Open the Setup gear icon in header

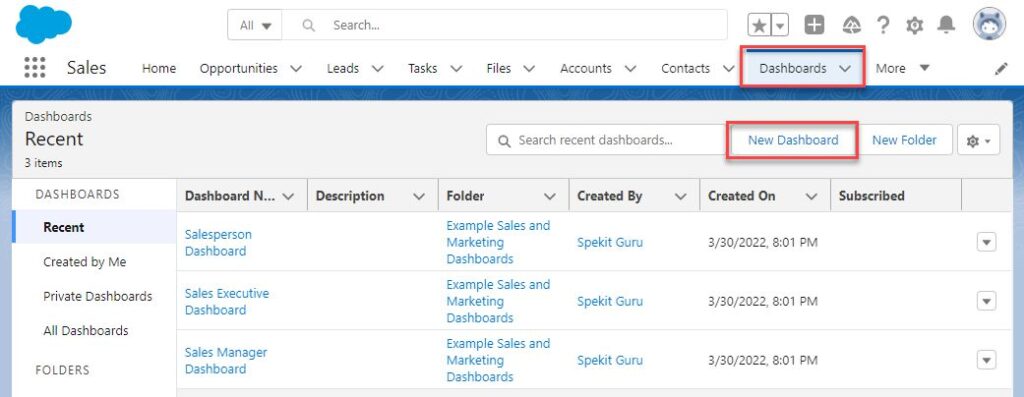pos(914,25)
